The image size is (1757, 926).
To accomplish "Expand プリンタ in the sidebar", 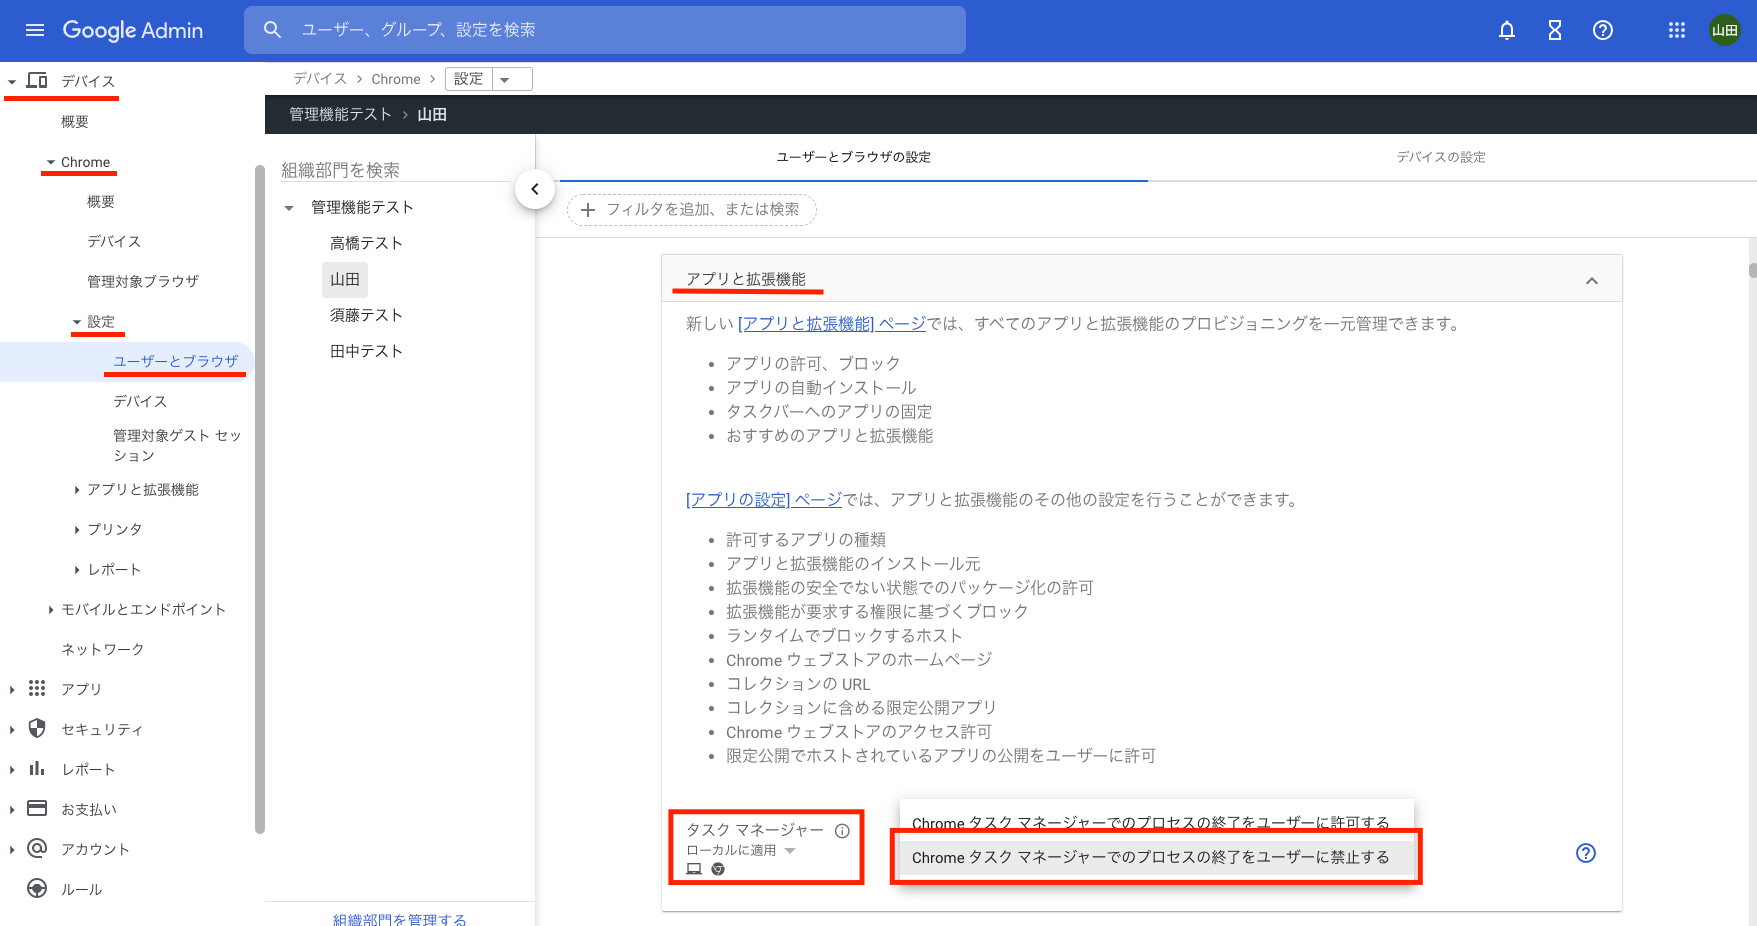I will 77,530.
